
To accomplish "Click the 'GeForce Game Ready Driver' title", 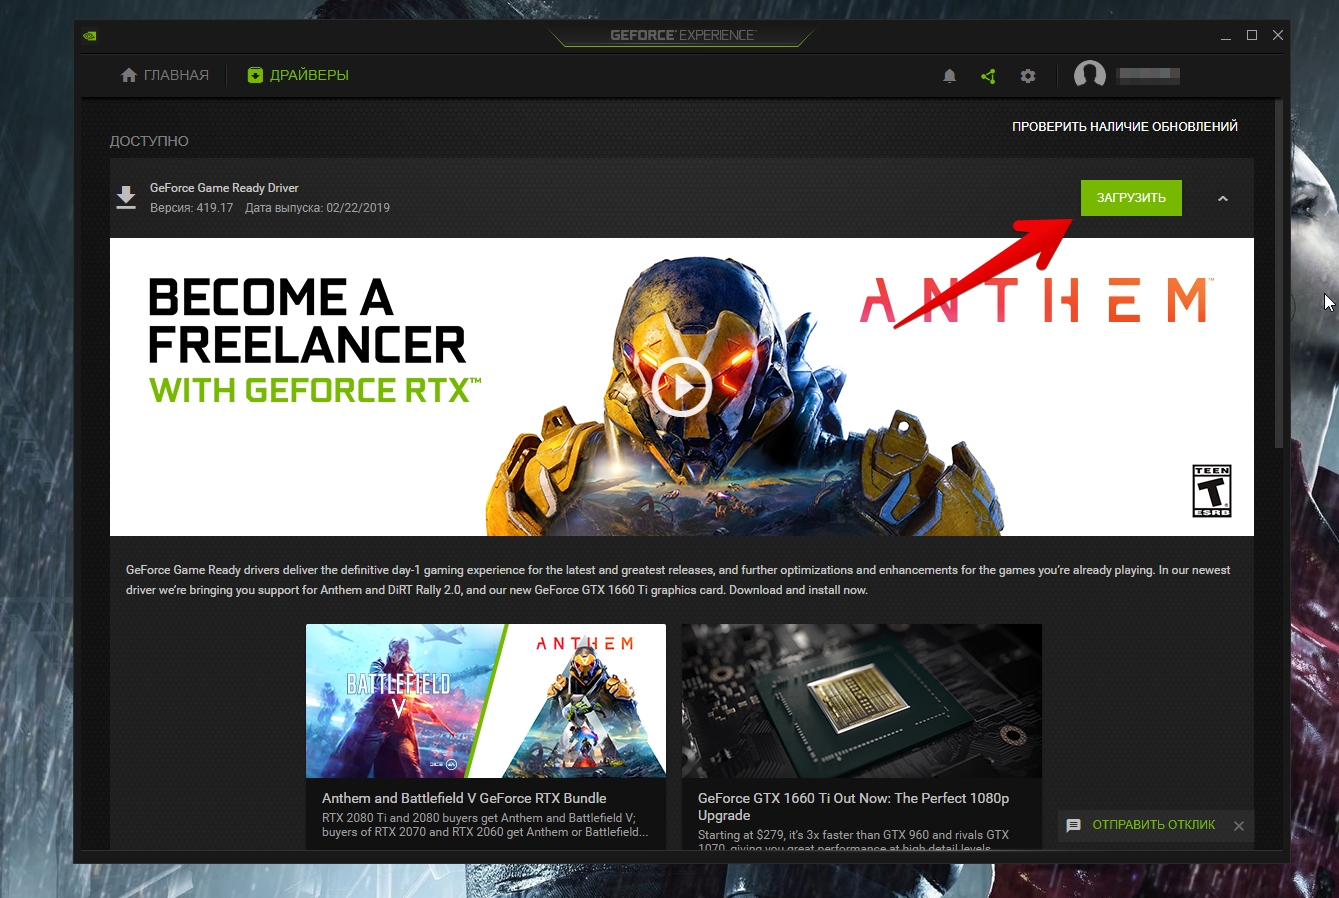I will [x=224, y=188].
